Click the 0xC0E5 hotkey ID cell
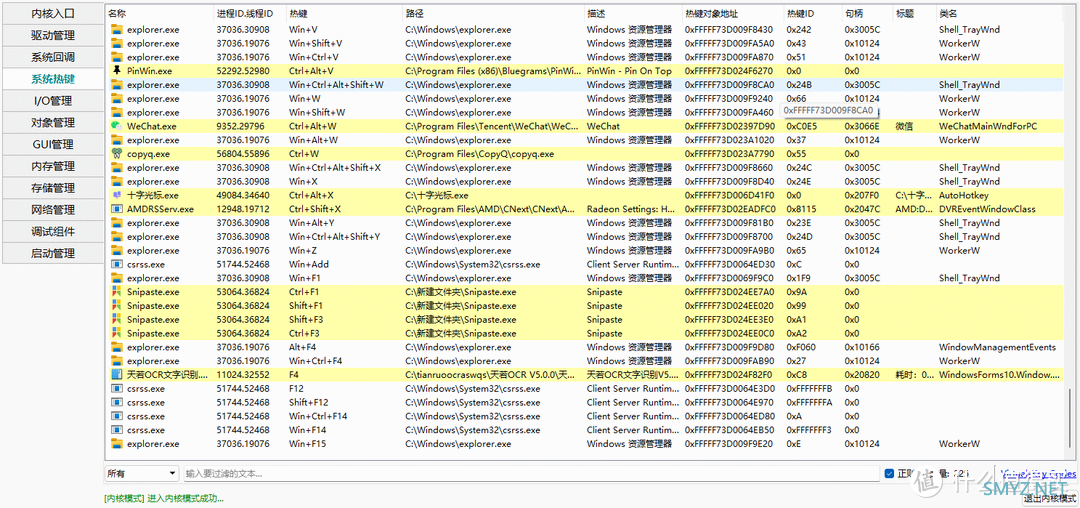The image size is (1080, 508). tap(802, 126)
